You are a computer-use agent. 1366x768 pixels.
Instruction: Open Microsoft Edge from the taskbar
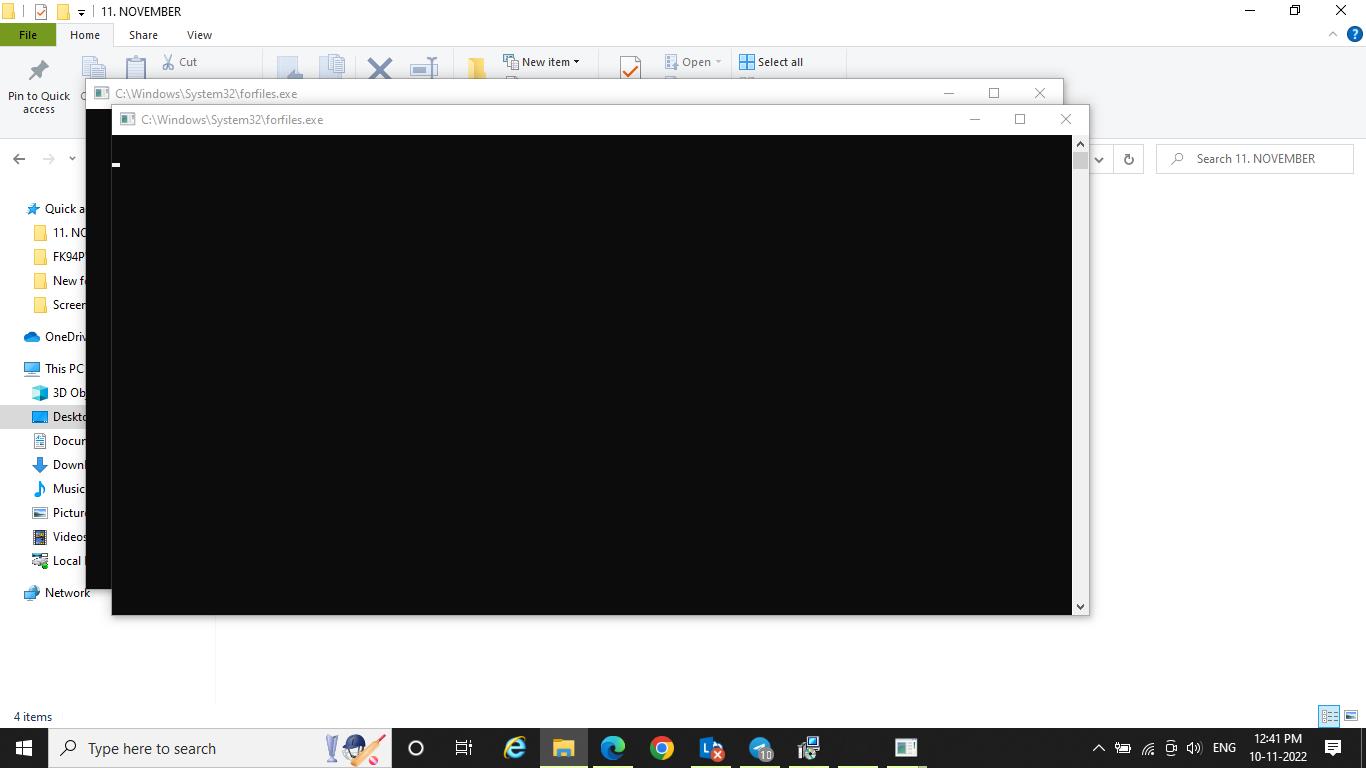pos(612,748)
